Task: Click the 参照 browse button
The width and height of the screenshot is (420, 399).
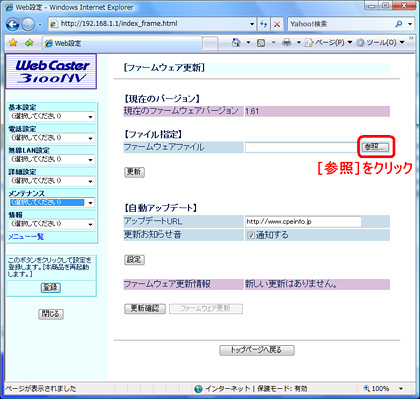Action: (x=375, y=147)
